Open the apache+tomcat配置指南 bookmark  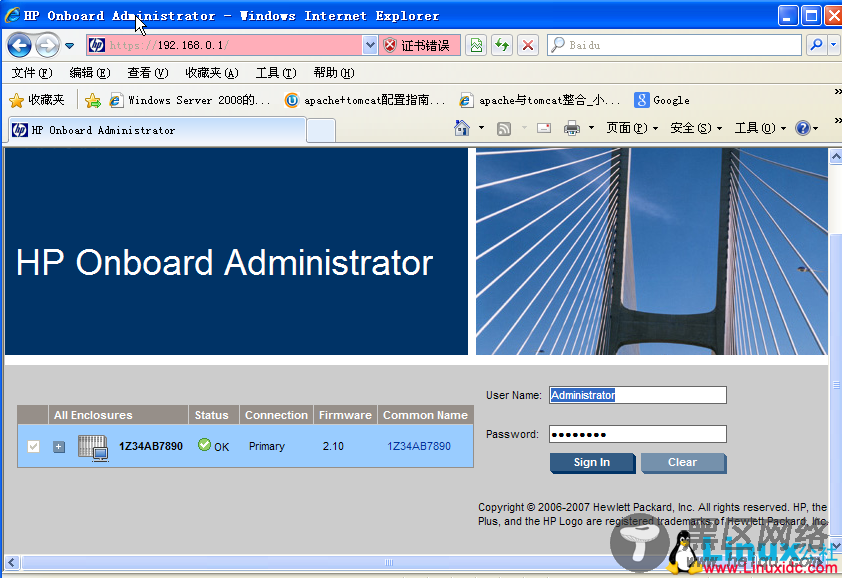click(365, 100)
